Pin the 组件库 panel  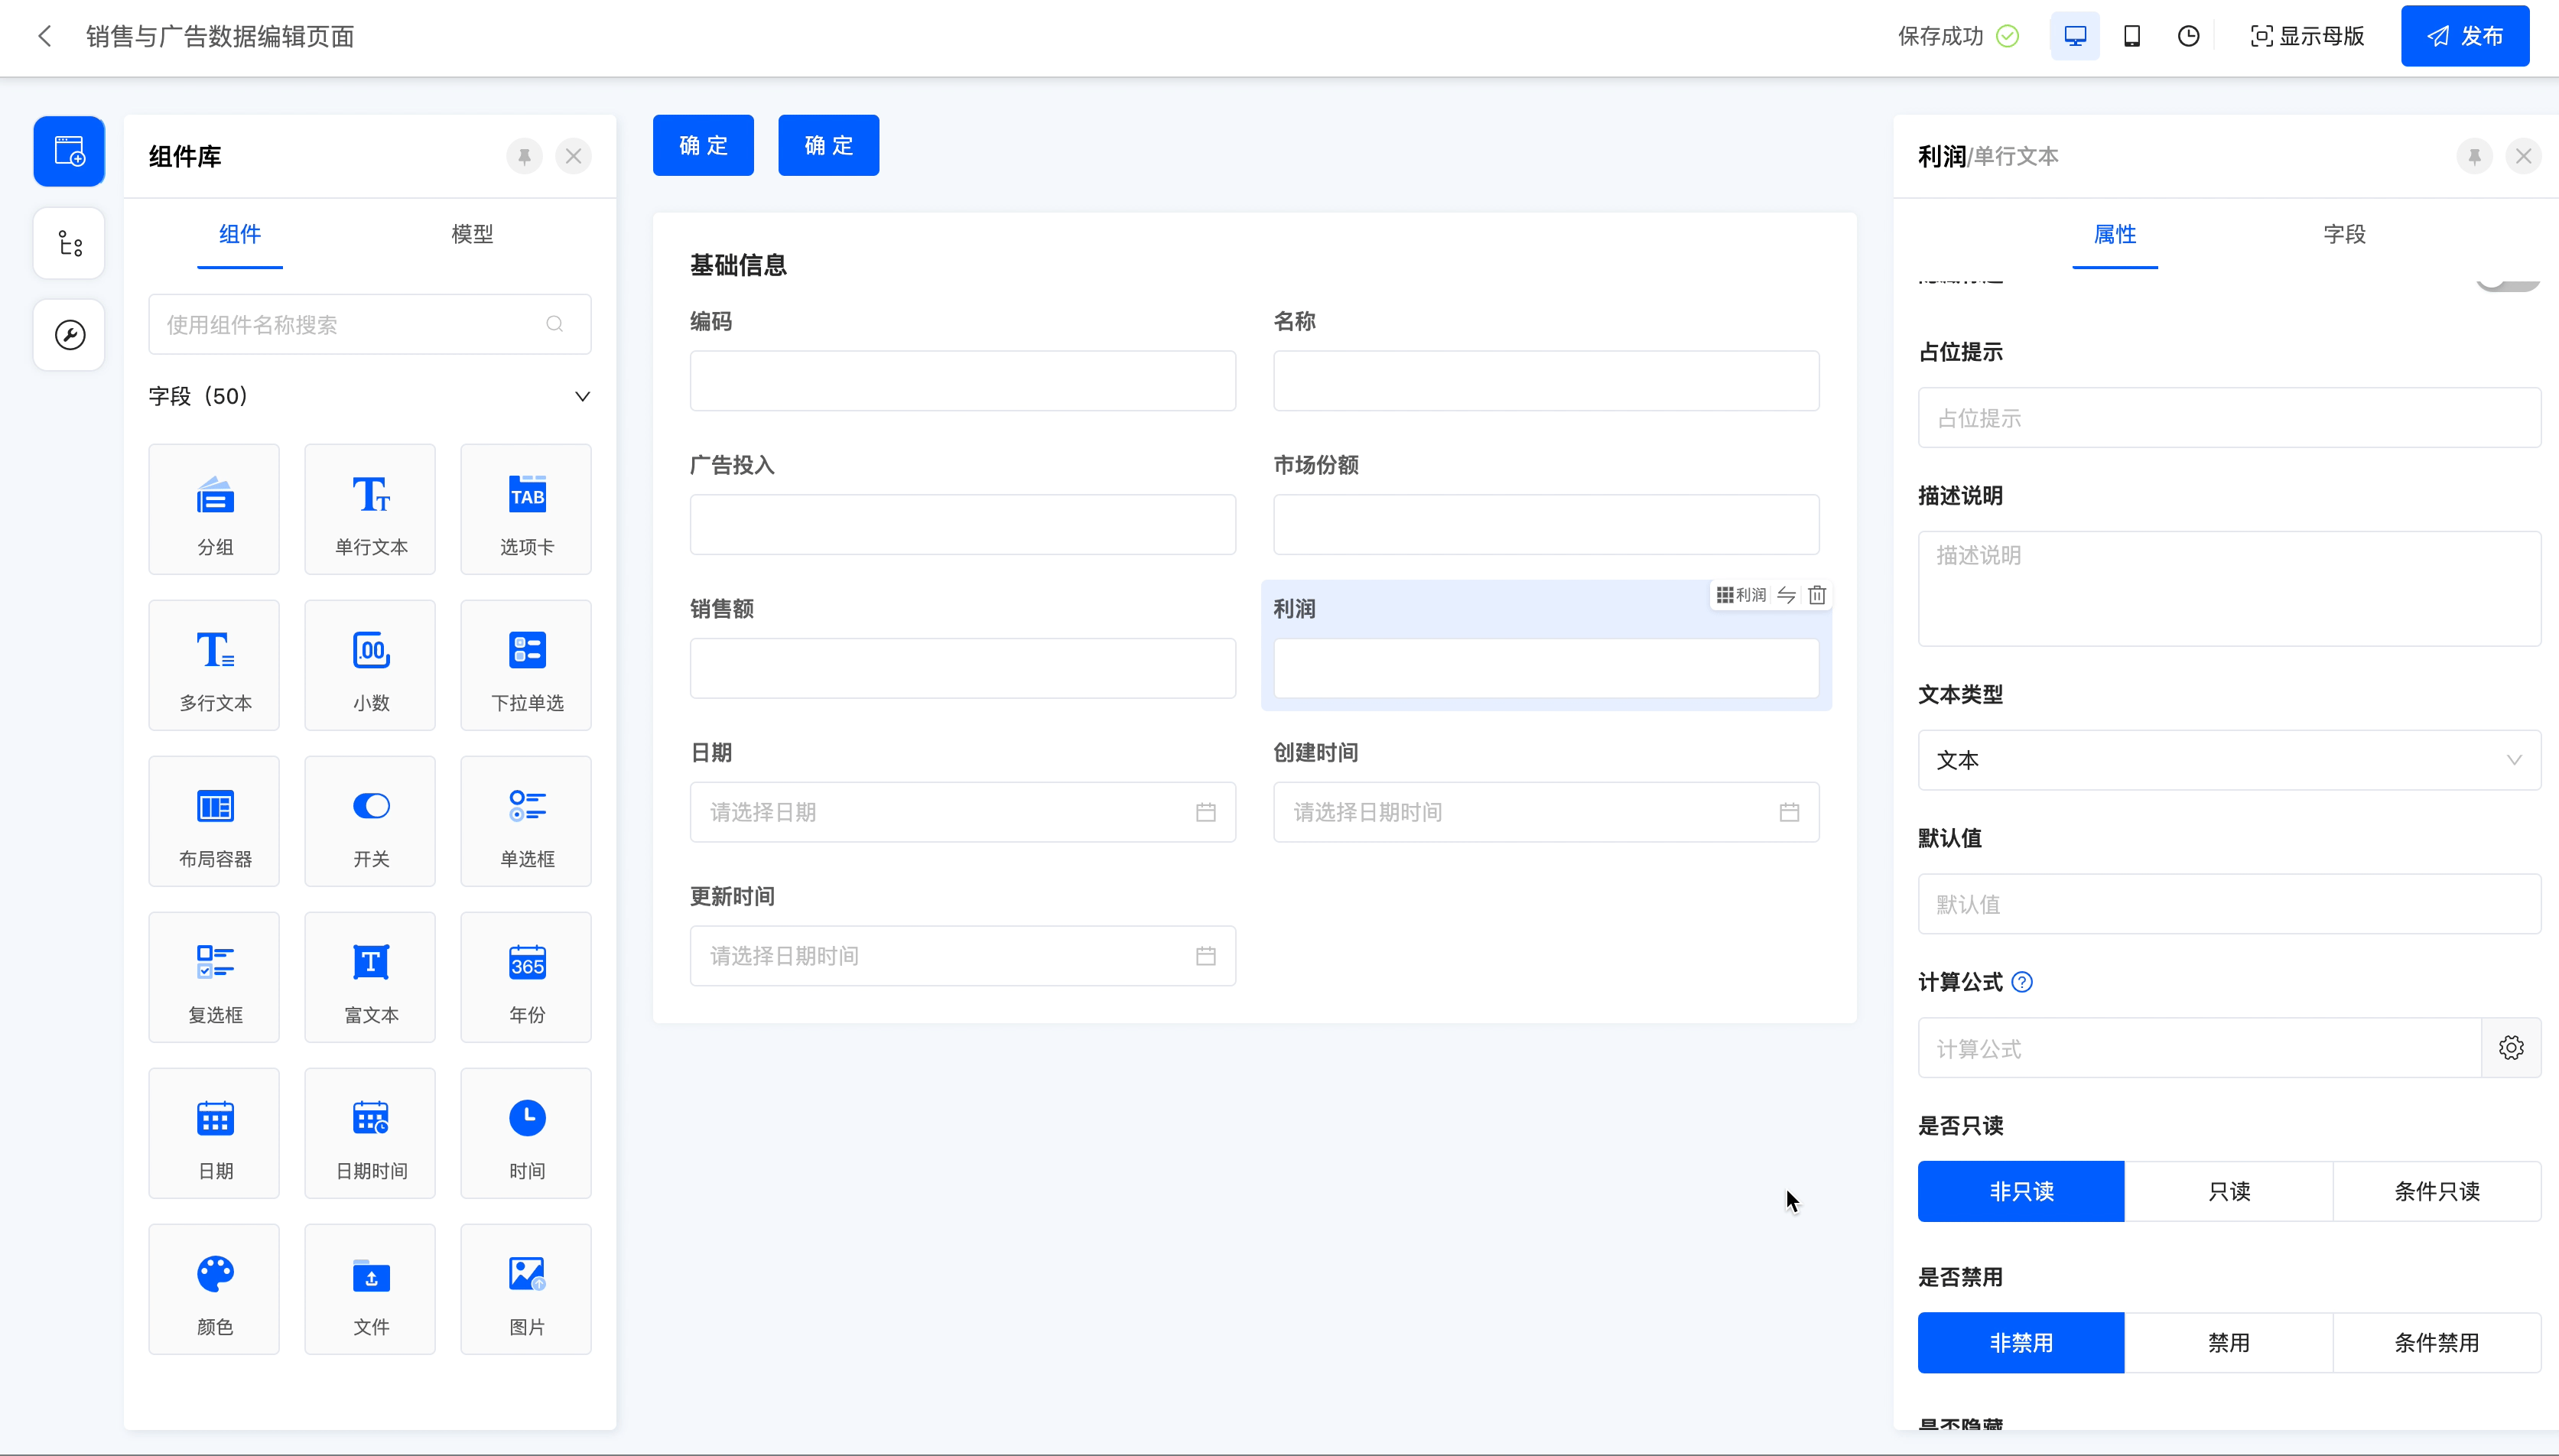524,156
